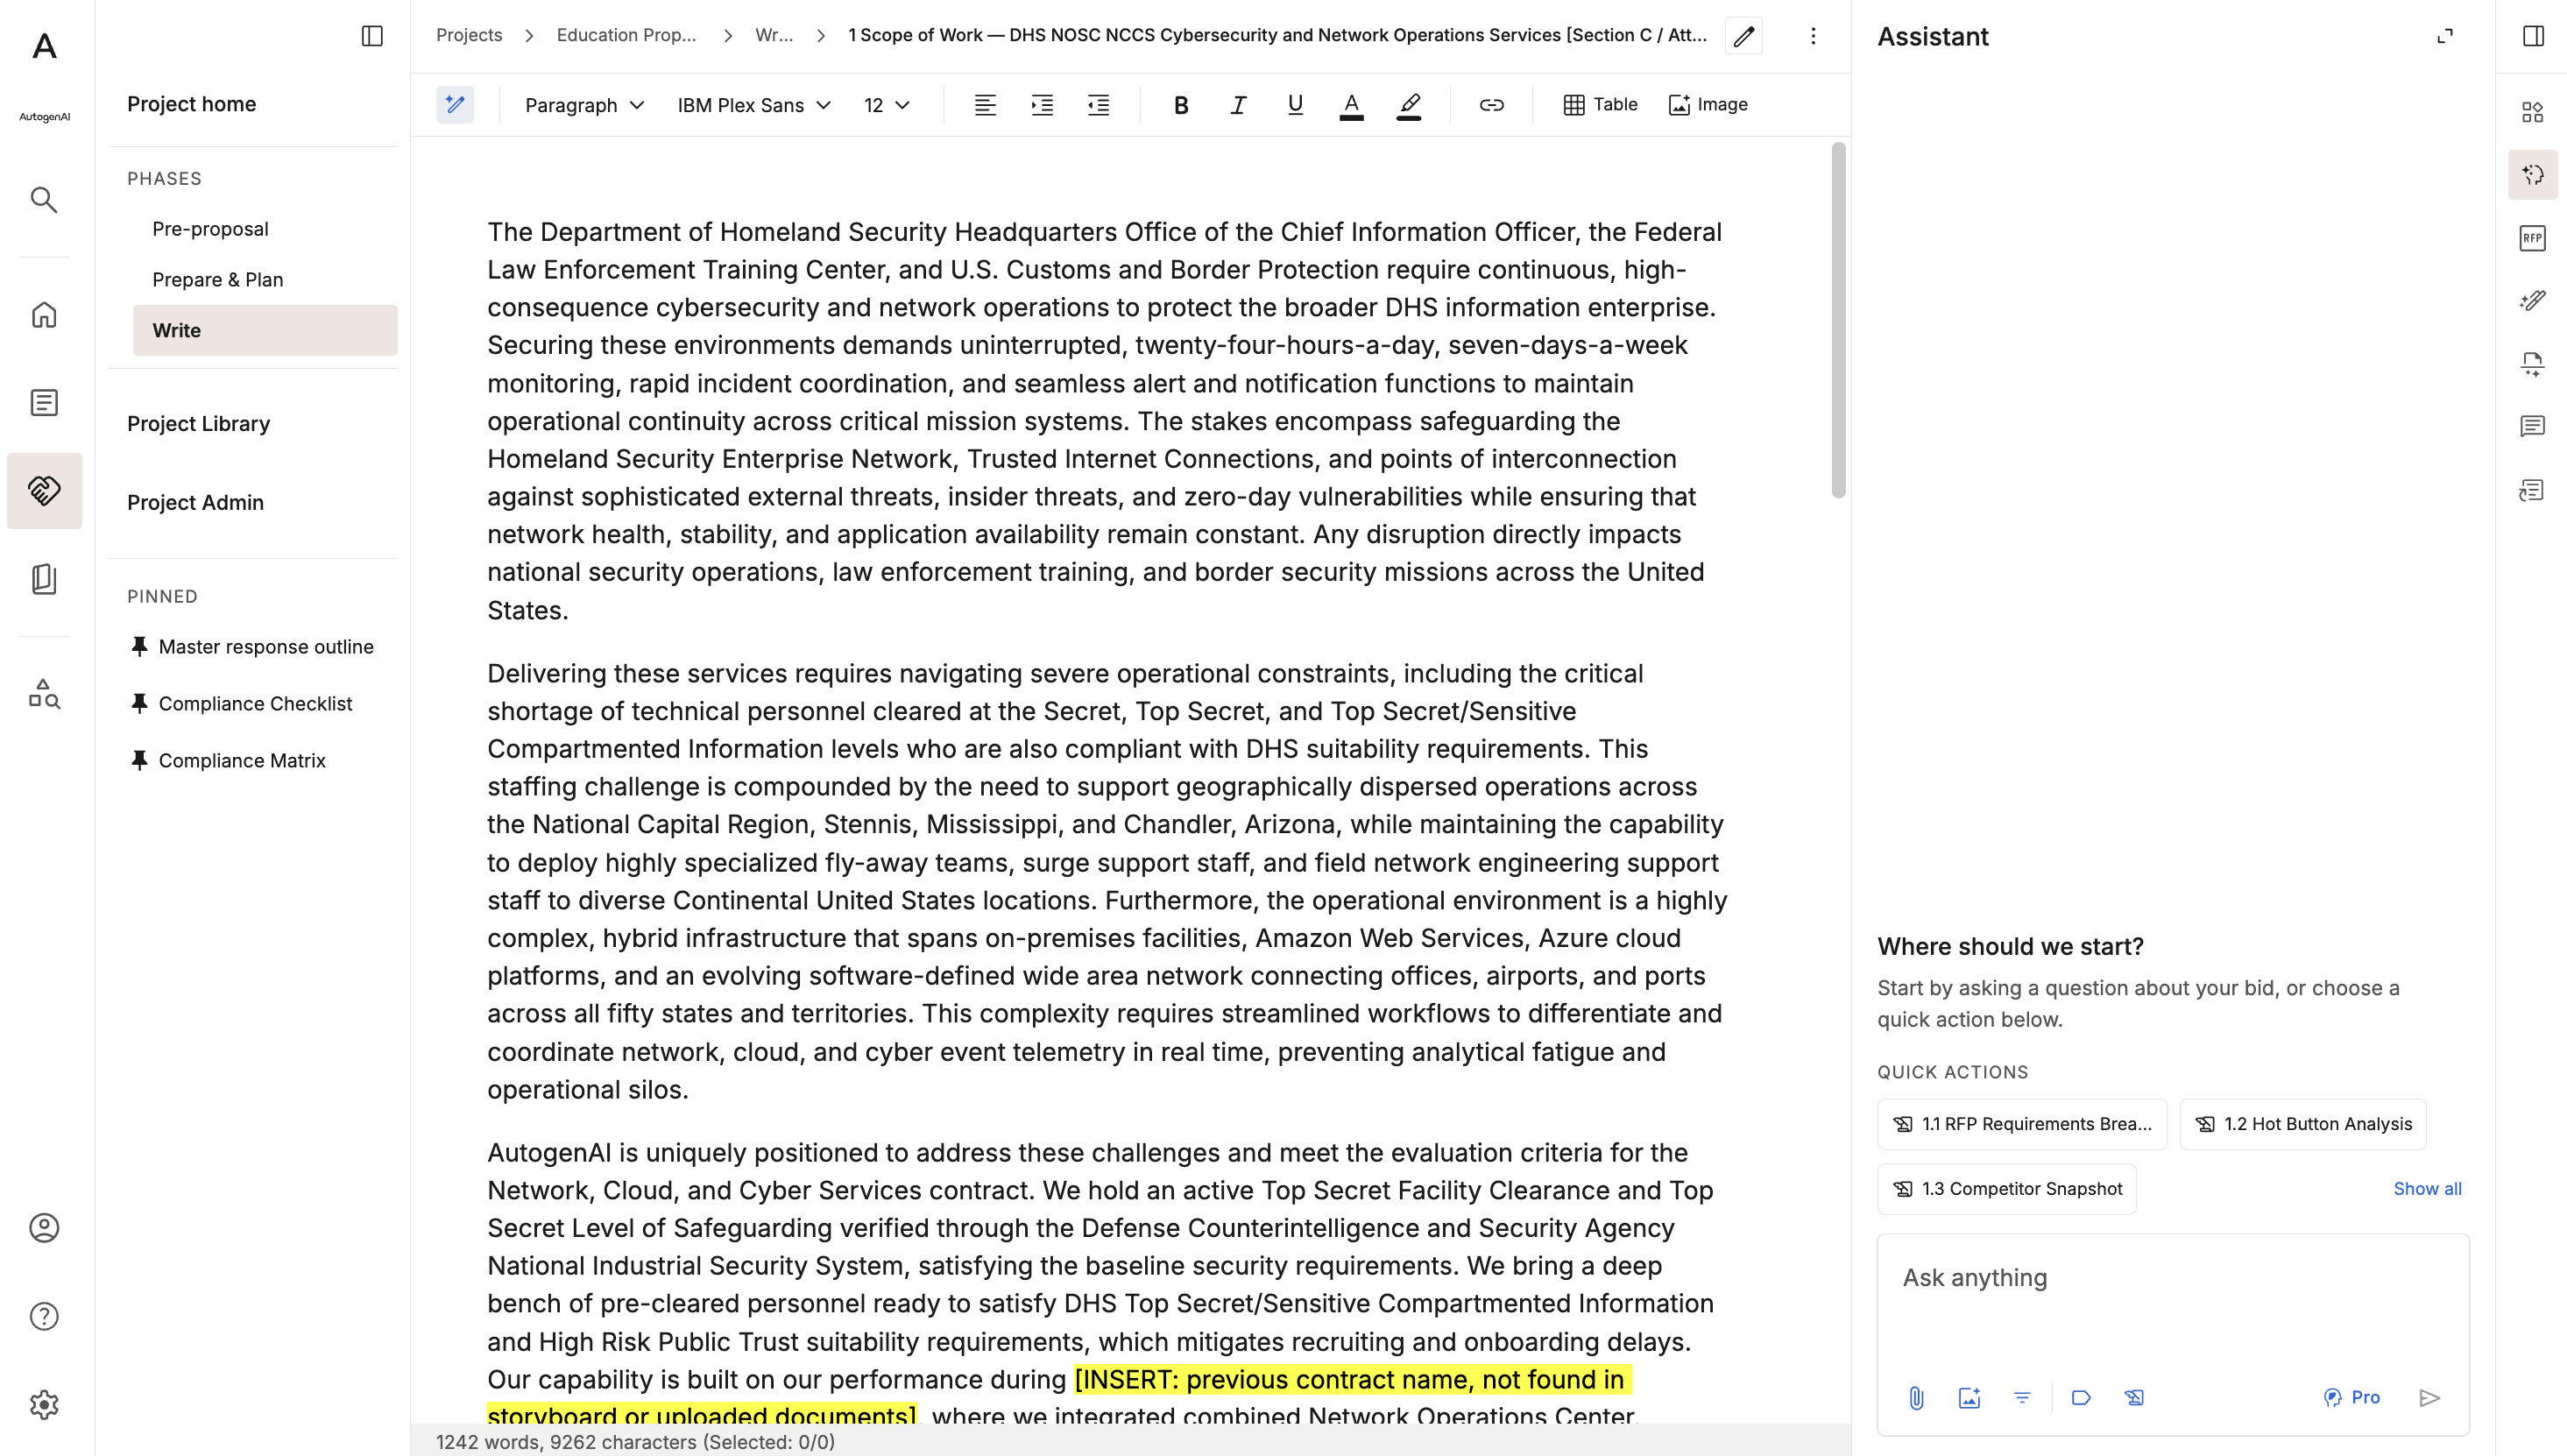Toggle the right side panel icon

click(2533, 36)
